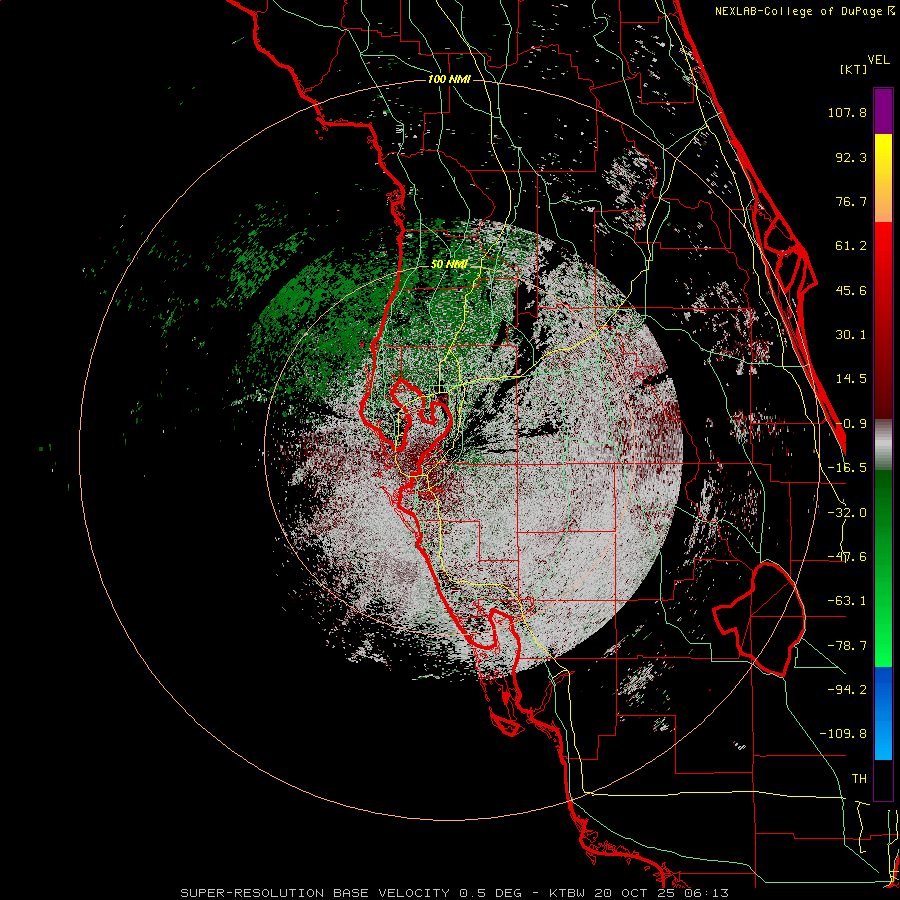Select the 76.7 scale value
Screen dimensions: 900x900
click(x=851, y=201)
